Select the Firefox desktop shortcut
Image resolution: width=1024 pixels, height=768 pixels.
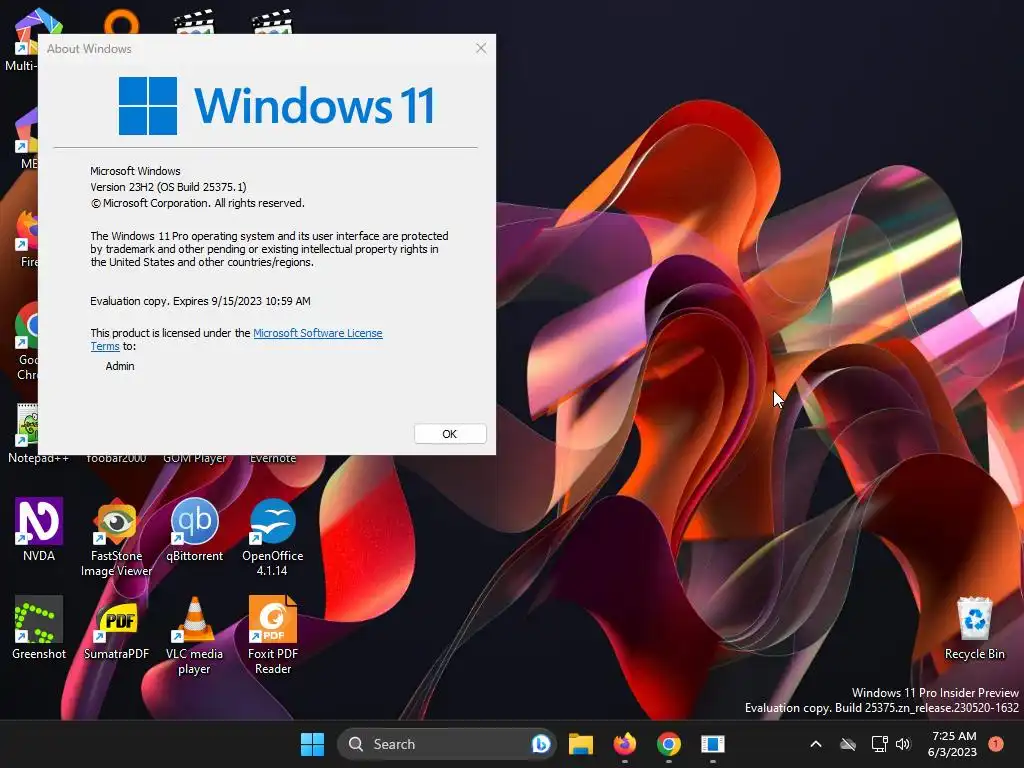(x=26, y=239)
